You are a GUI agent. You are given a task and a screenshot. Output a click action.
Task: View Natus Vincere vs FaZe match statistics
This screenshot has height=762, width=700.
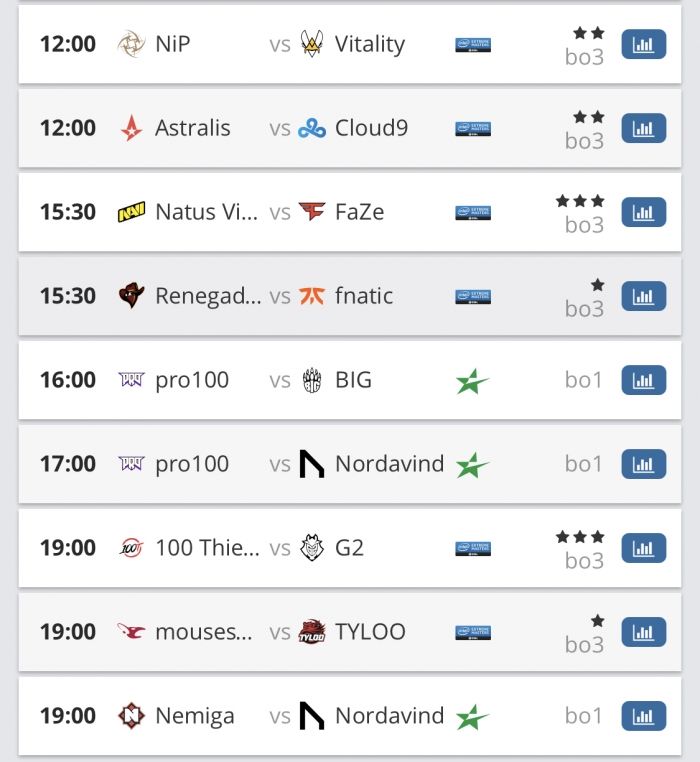click(643, 212)
